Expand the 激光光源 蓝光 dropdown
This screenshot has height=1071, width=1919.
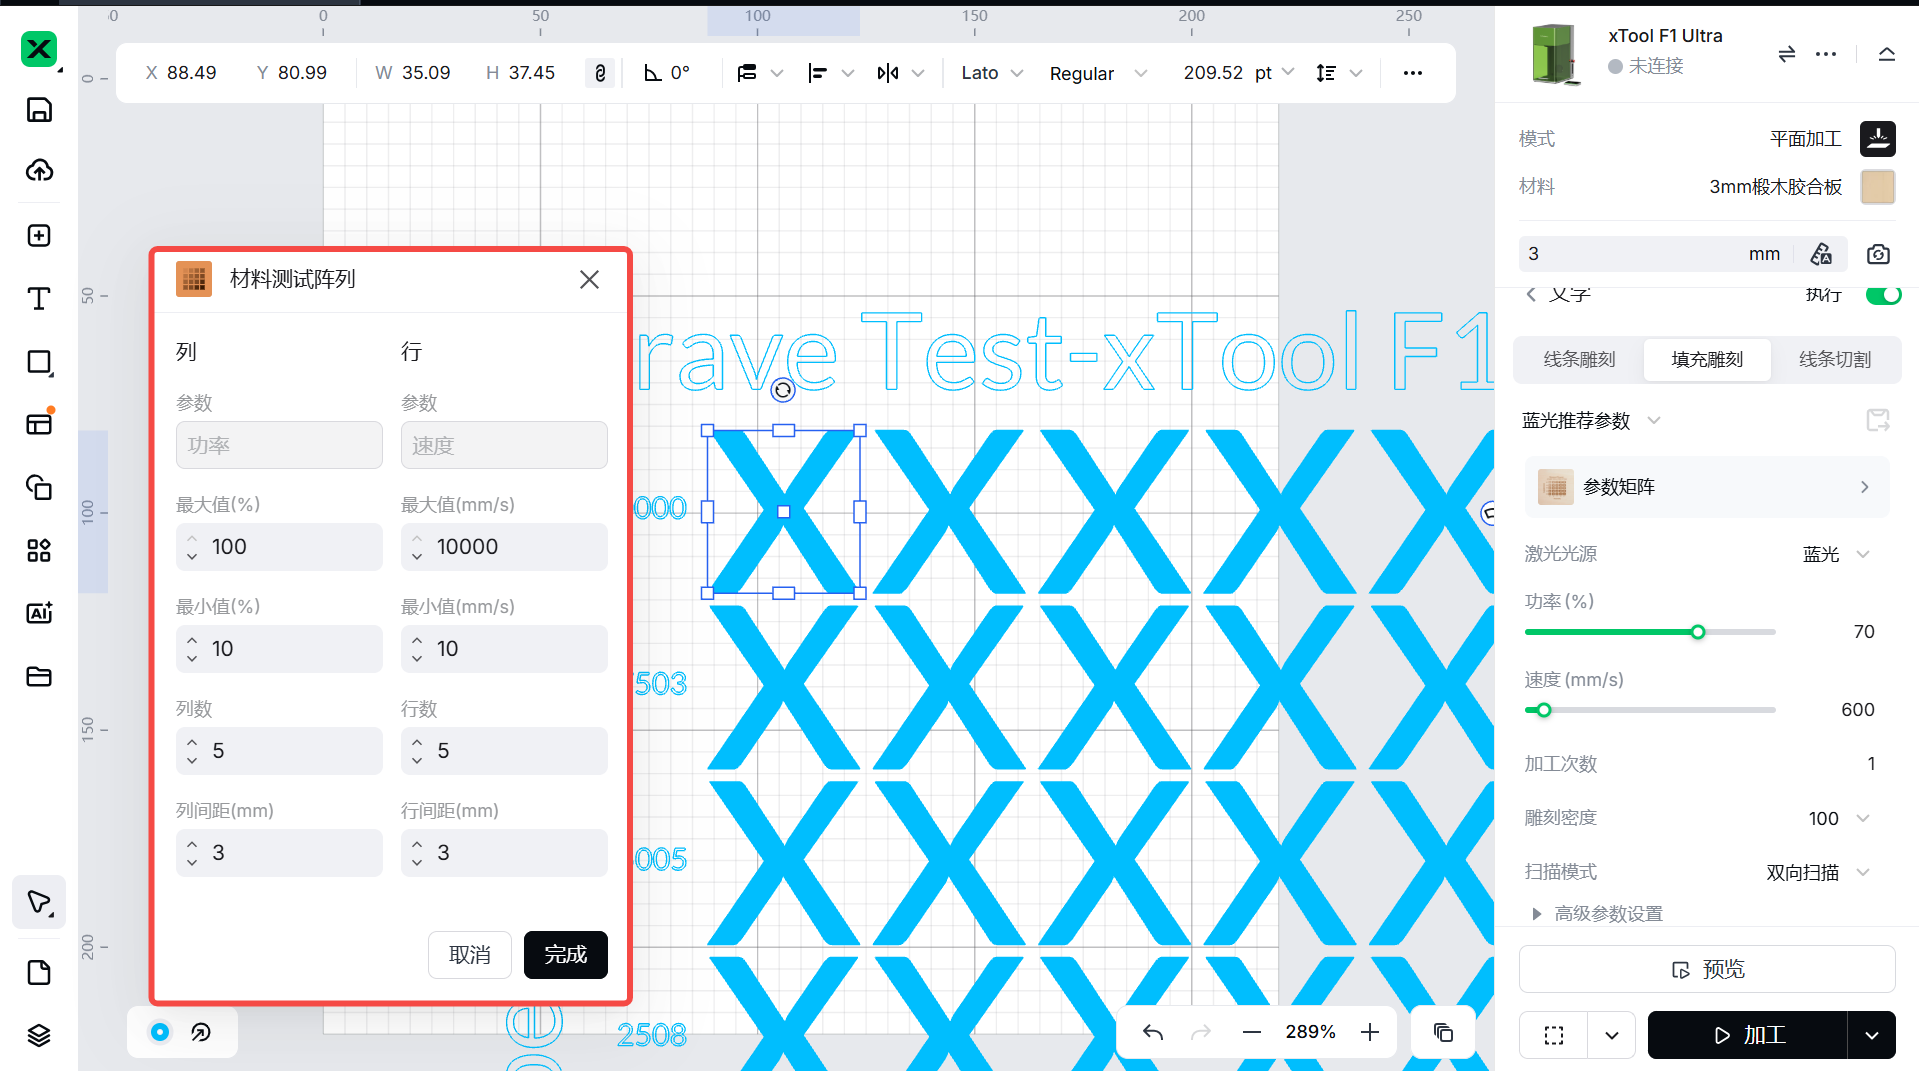1863,554
